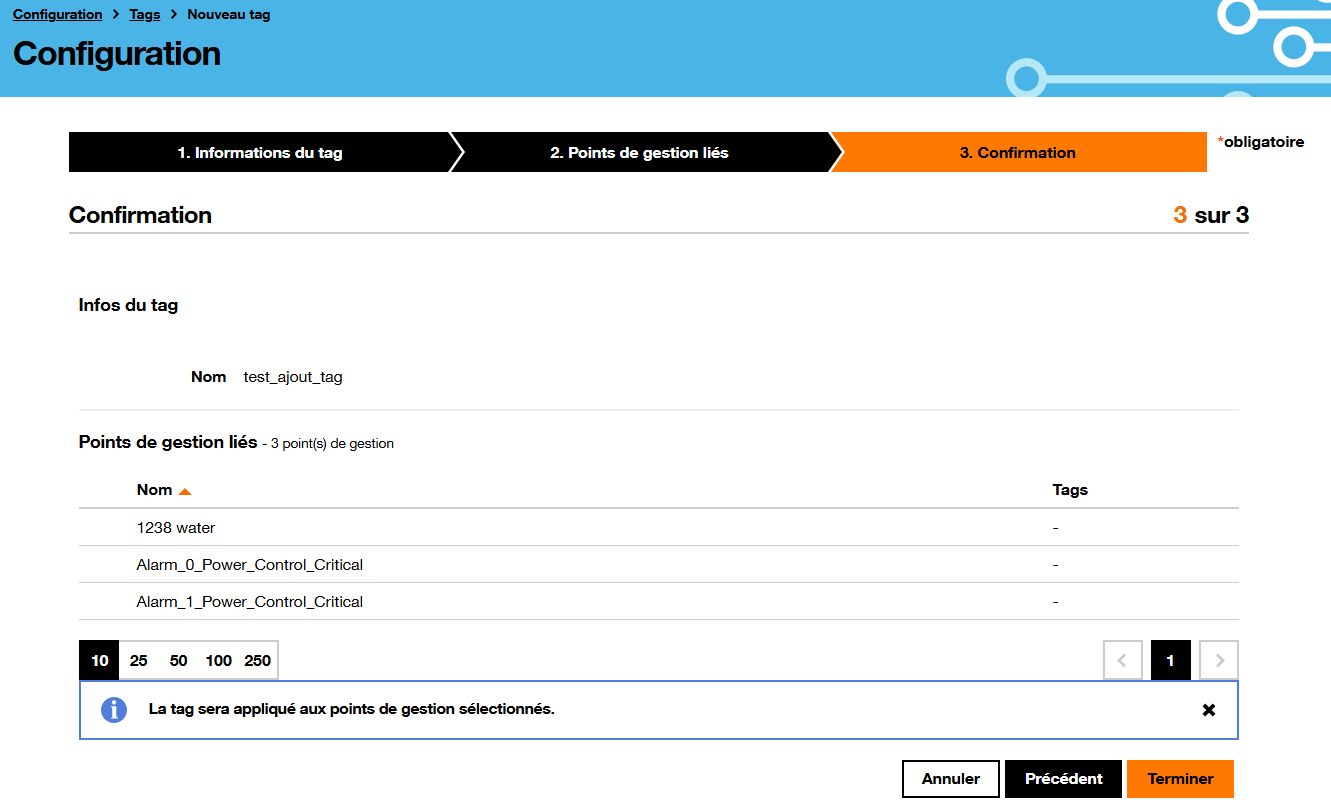Click the Alarm_0_Power_Control_Critical row
The image size is (1331, 808).
coord(249,564)
